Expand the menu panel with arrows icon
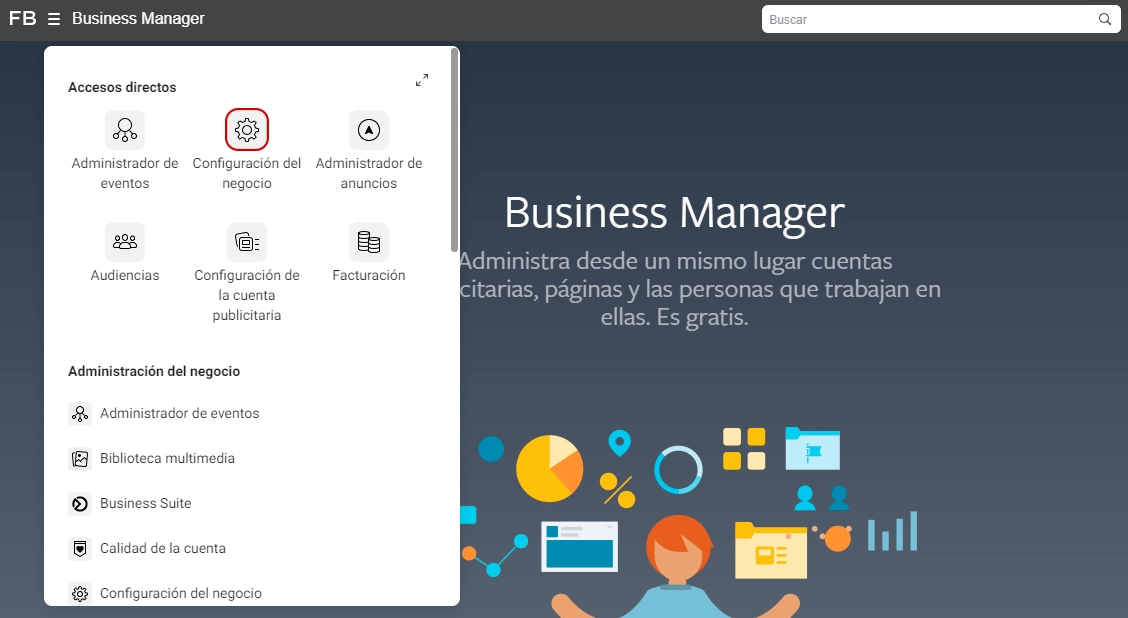The image size is (1128, 618). [422, 80]
